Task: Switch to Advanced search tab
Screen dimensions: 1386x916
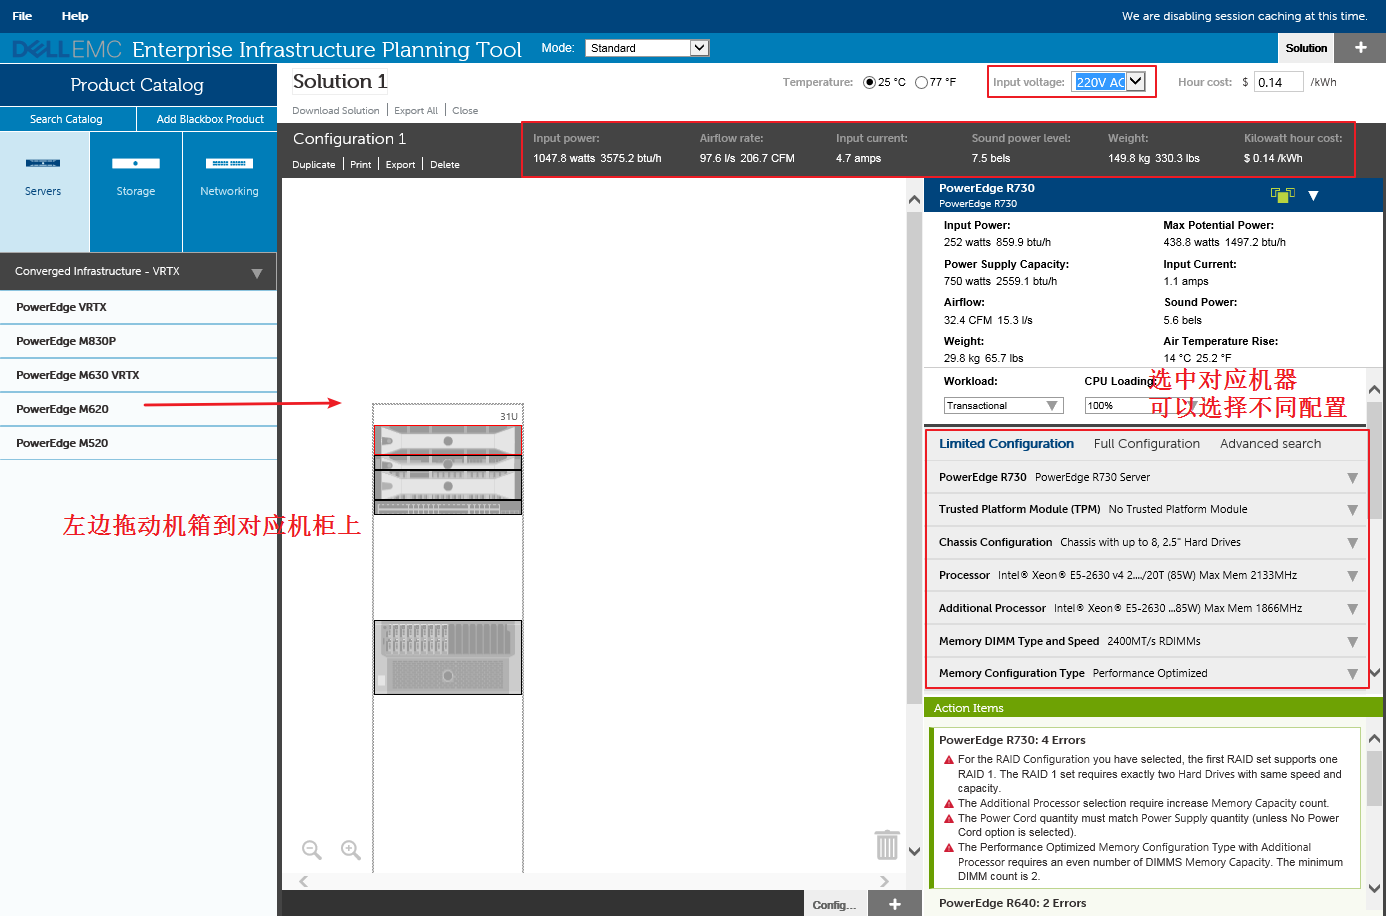Action: tap(1270, 443)
